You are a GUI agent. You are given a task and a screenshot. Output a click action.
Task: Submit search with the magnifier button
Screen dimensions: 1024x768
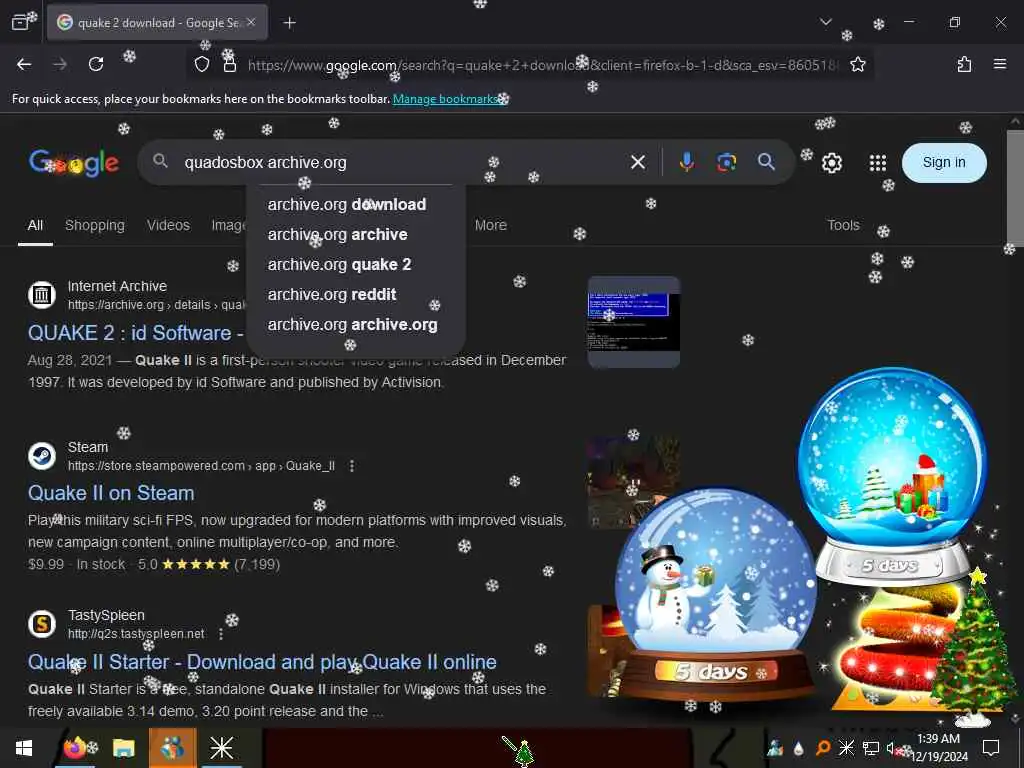(x=766, y=162)
